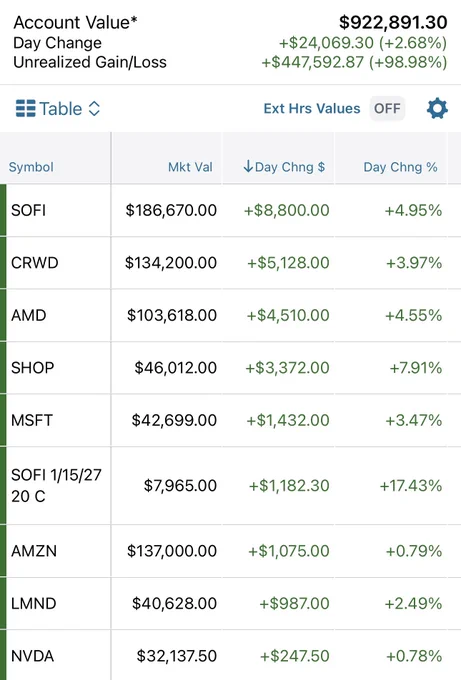This screenshot has width=461, height=680.
Task: Sort by Day Chng % column
Action: (x=400, y=167)
